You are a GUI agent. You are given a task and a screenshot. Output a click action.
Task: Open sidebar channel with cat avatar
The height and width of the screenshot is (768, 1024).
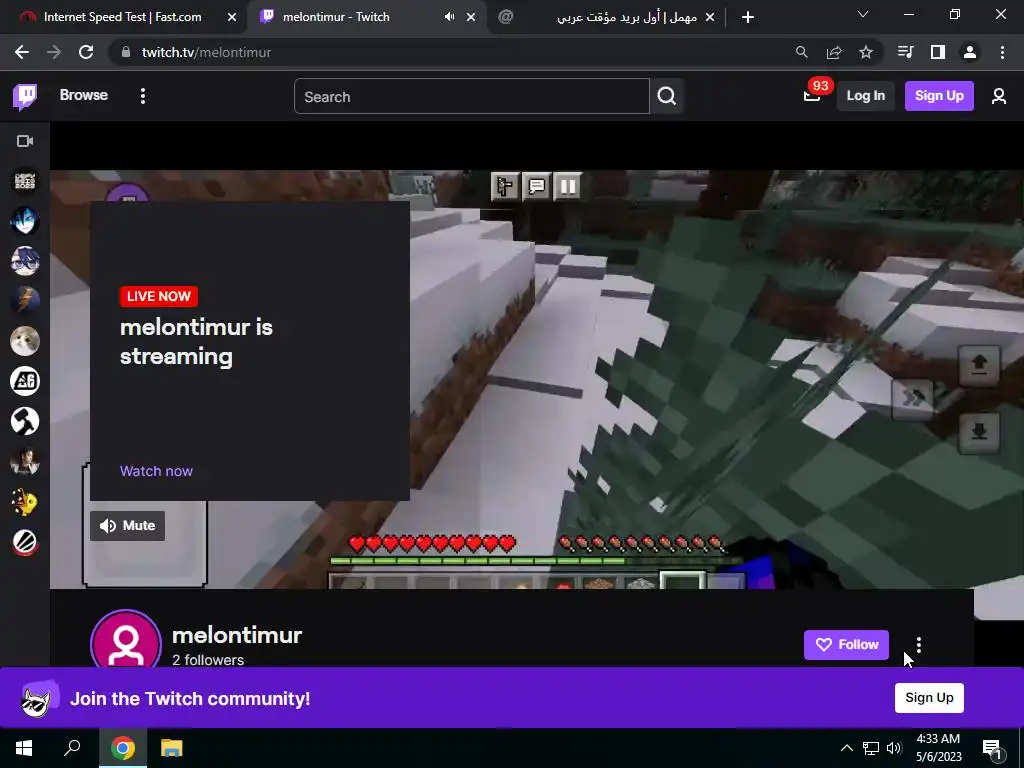pos(25,341)
